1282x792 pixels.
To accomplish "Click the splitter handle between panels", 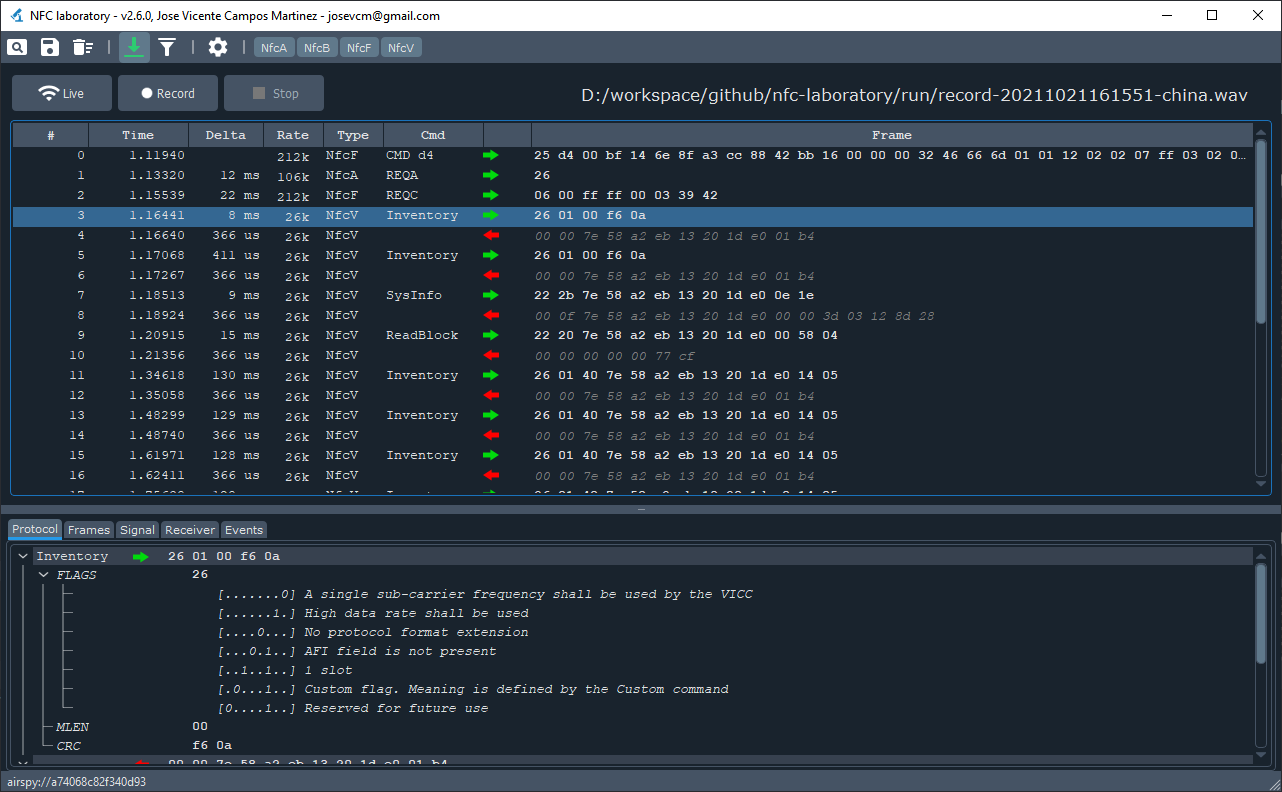I will click(x=641, y=510).
